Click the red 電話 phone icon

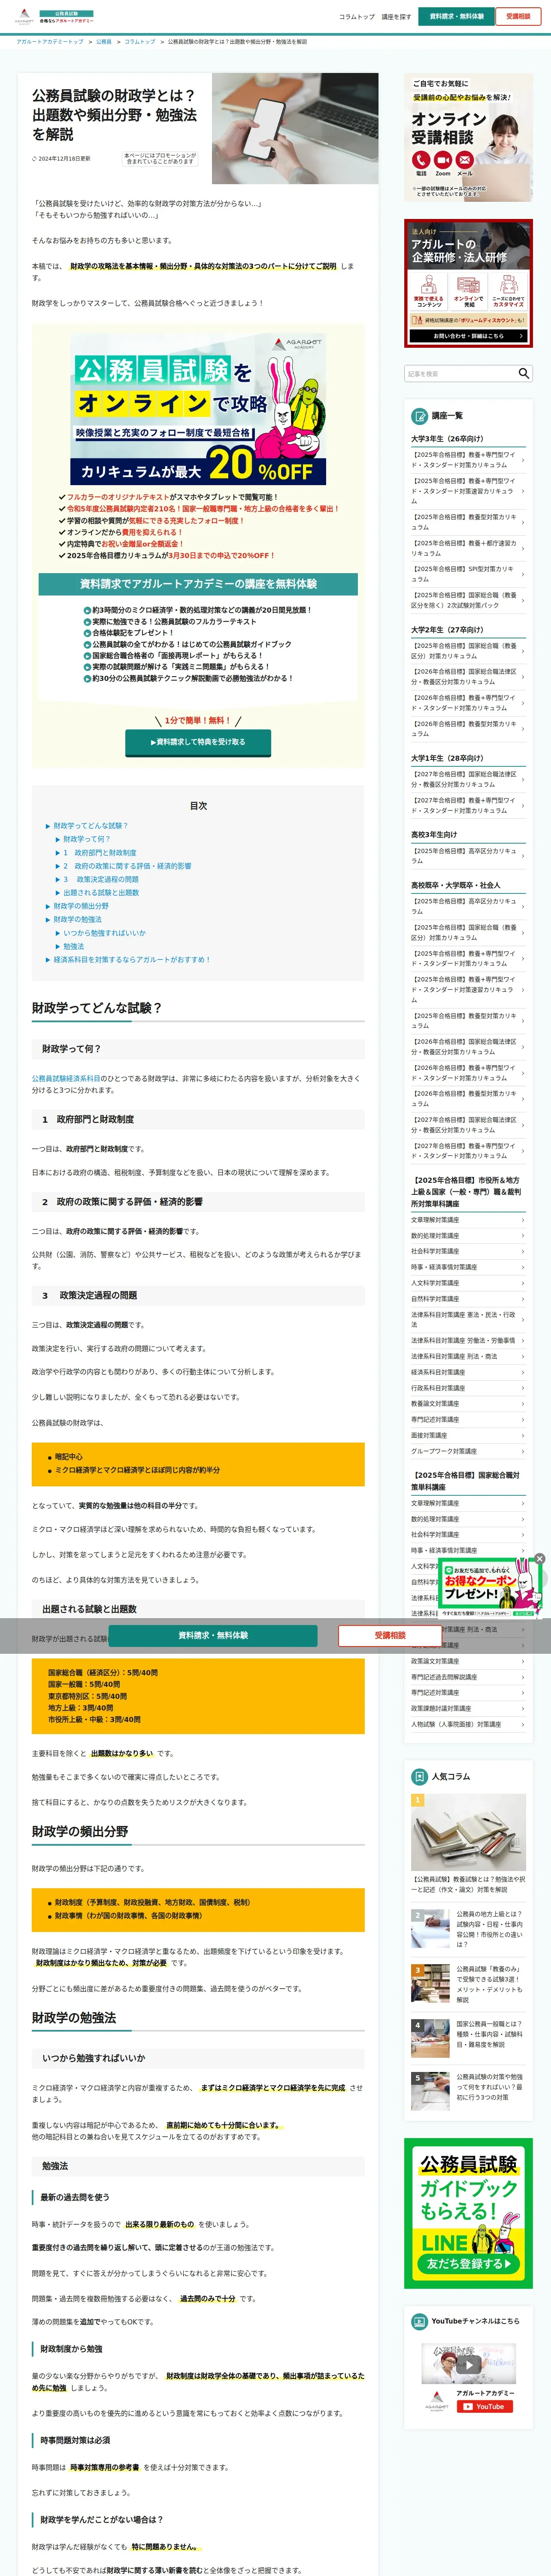click(x=421, y=160)
